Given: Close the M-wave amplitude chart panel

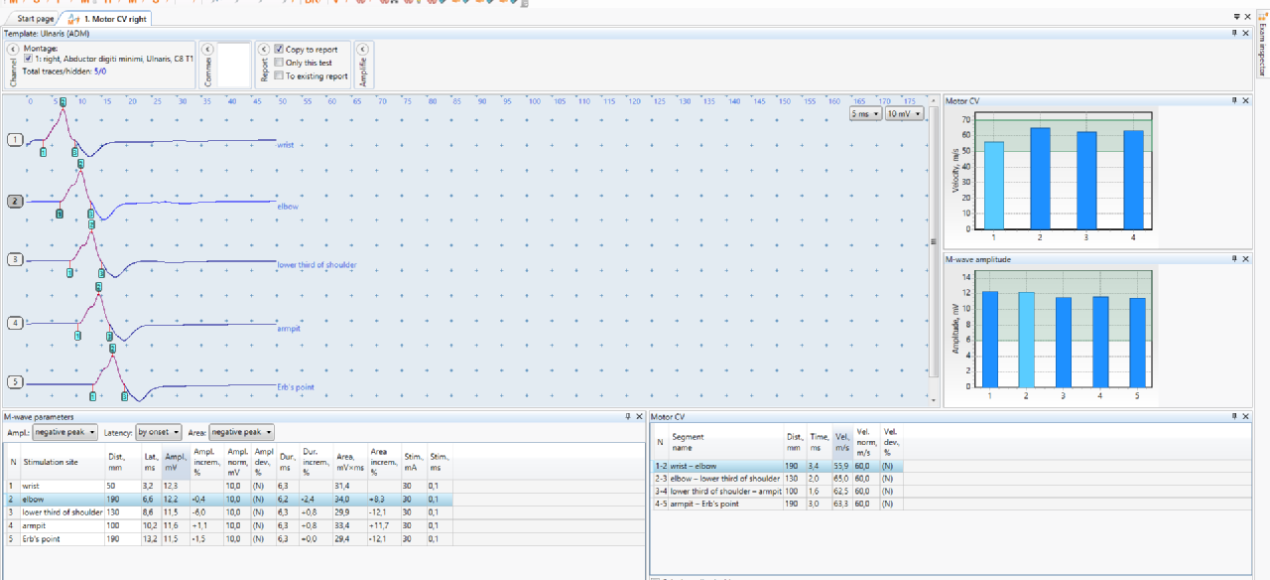Looking at the screenshot, I should tap(1245, 259).
